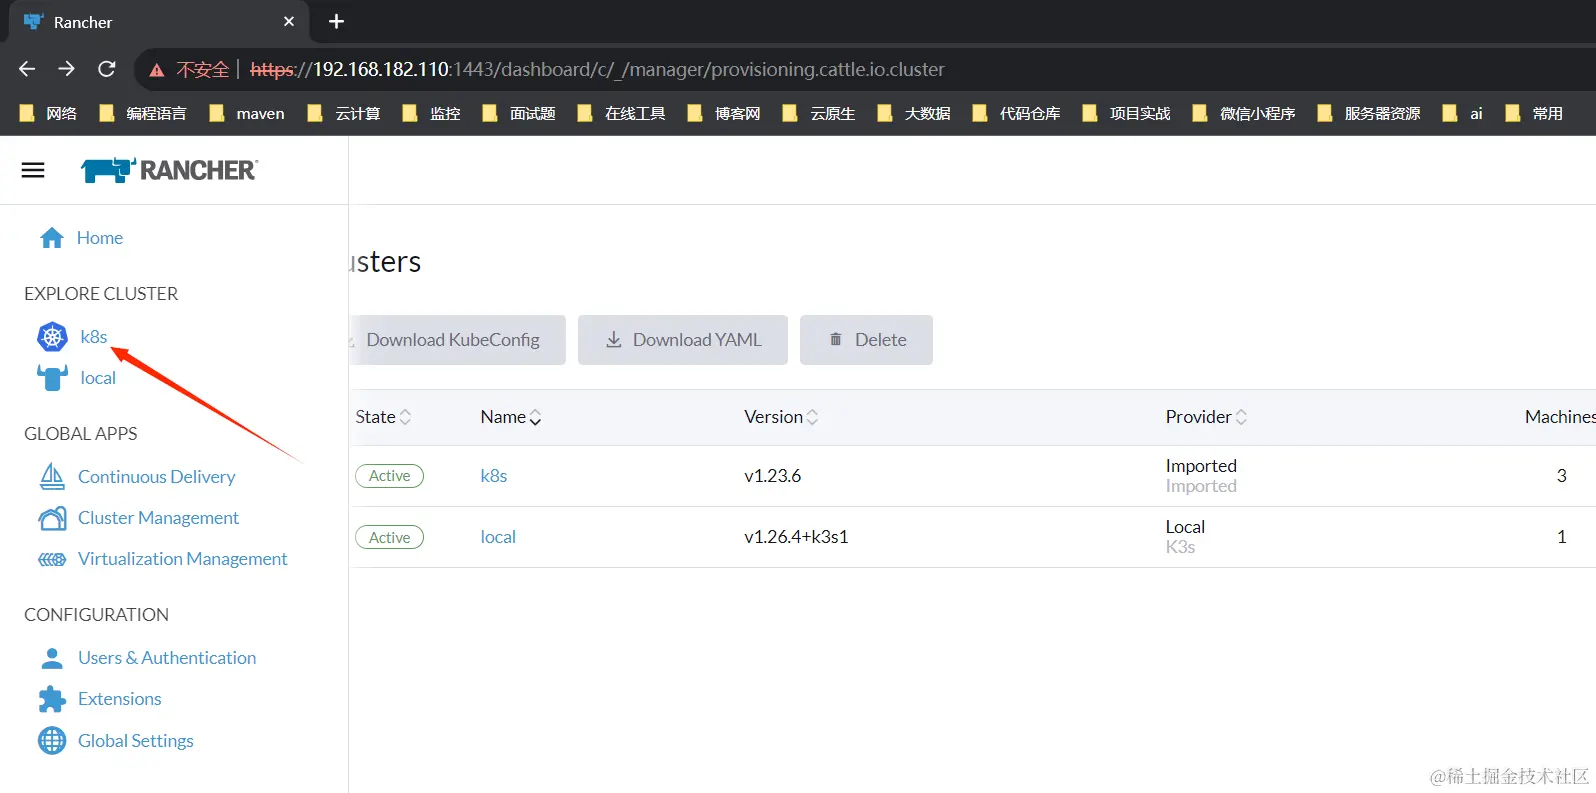Open the 服务器资源 bookmark folder
The image size is (1596, 793).
coord(1369,113)
